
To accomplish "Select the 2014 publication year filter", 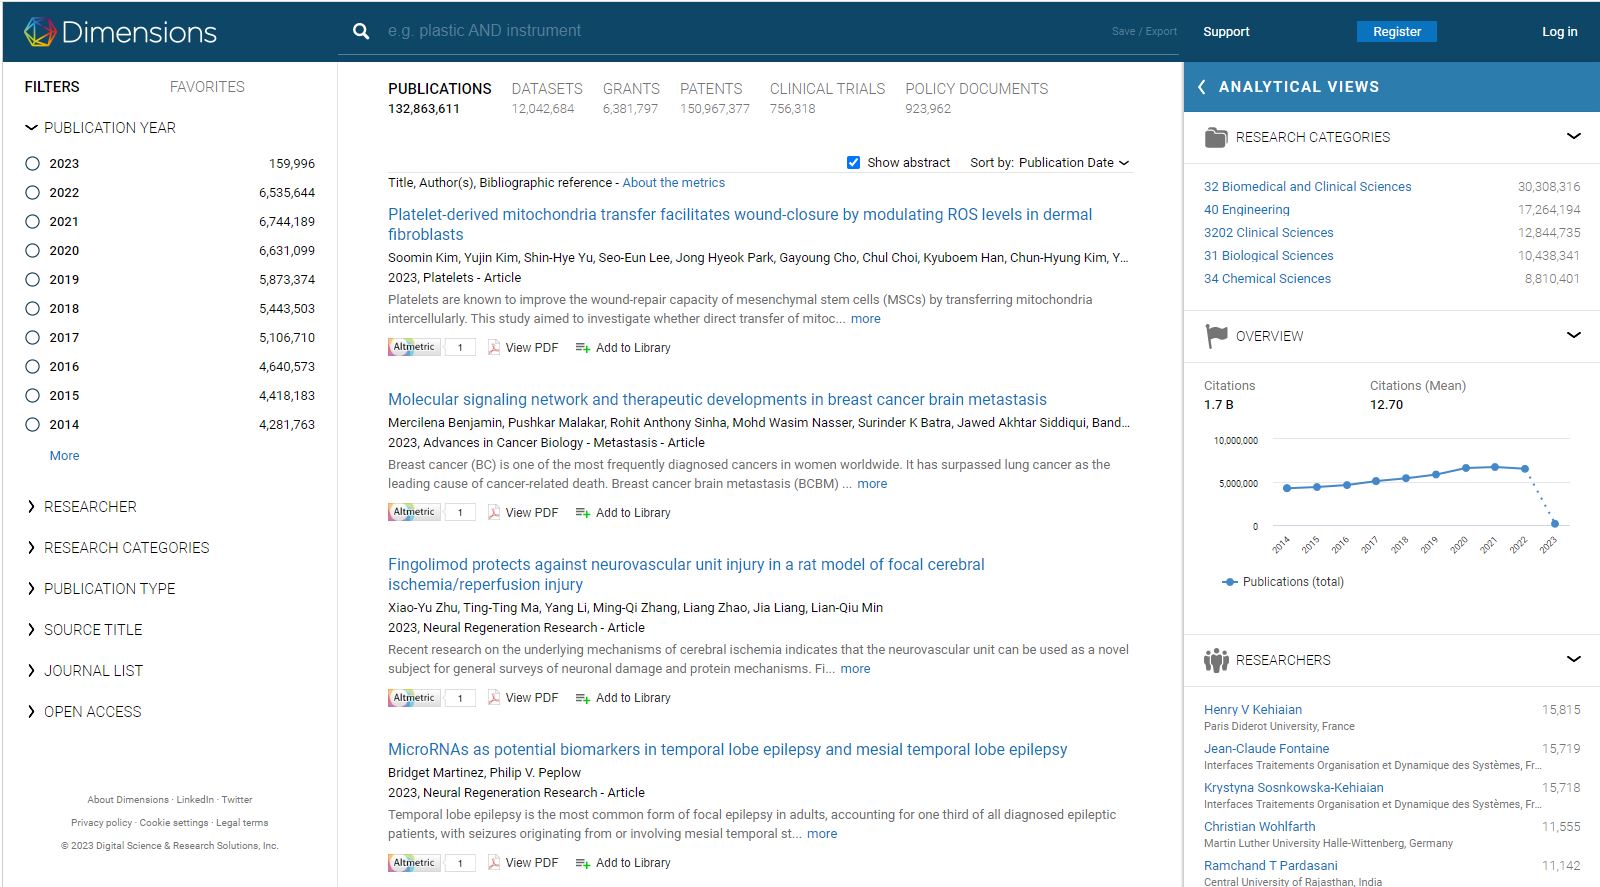I will 32,424.
